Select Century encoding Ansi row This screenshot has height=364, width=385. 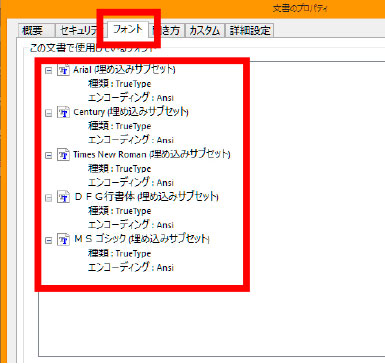(x=131, y=139)
